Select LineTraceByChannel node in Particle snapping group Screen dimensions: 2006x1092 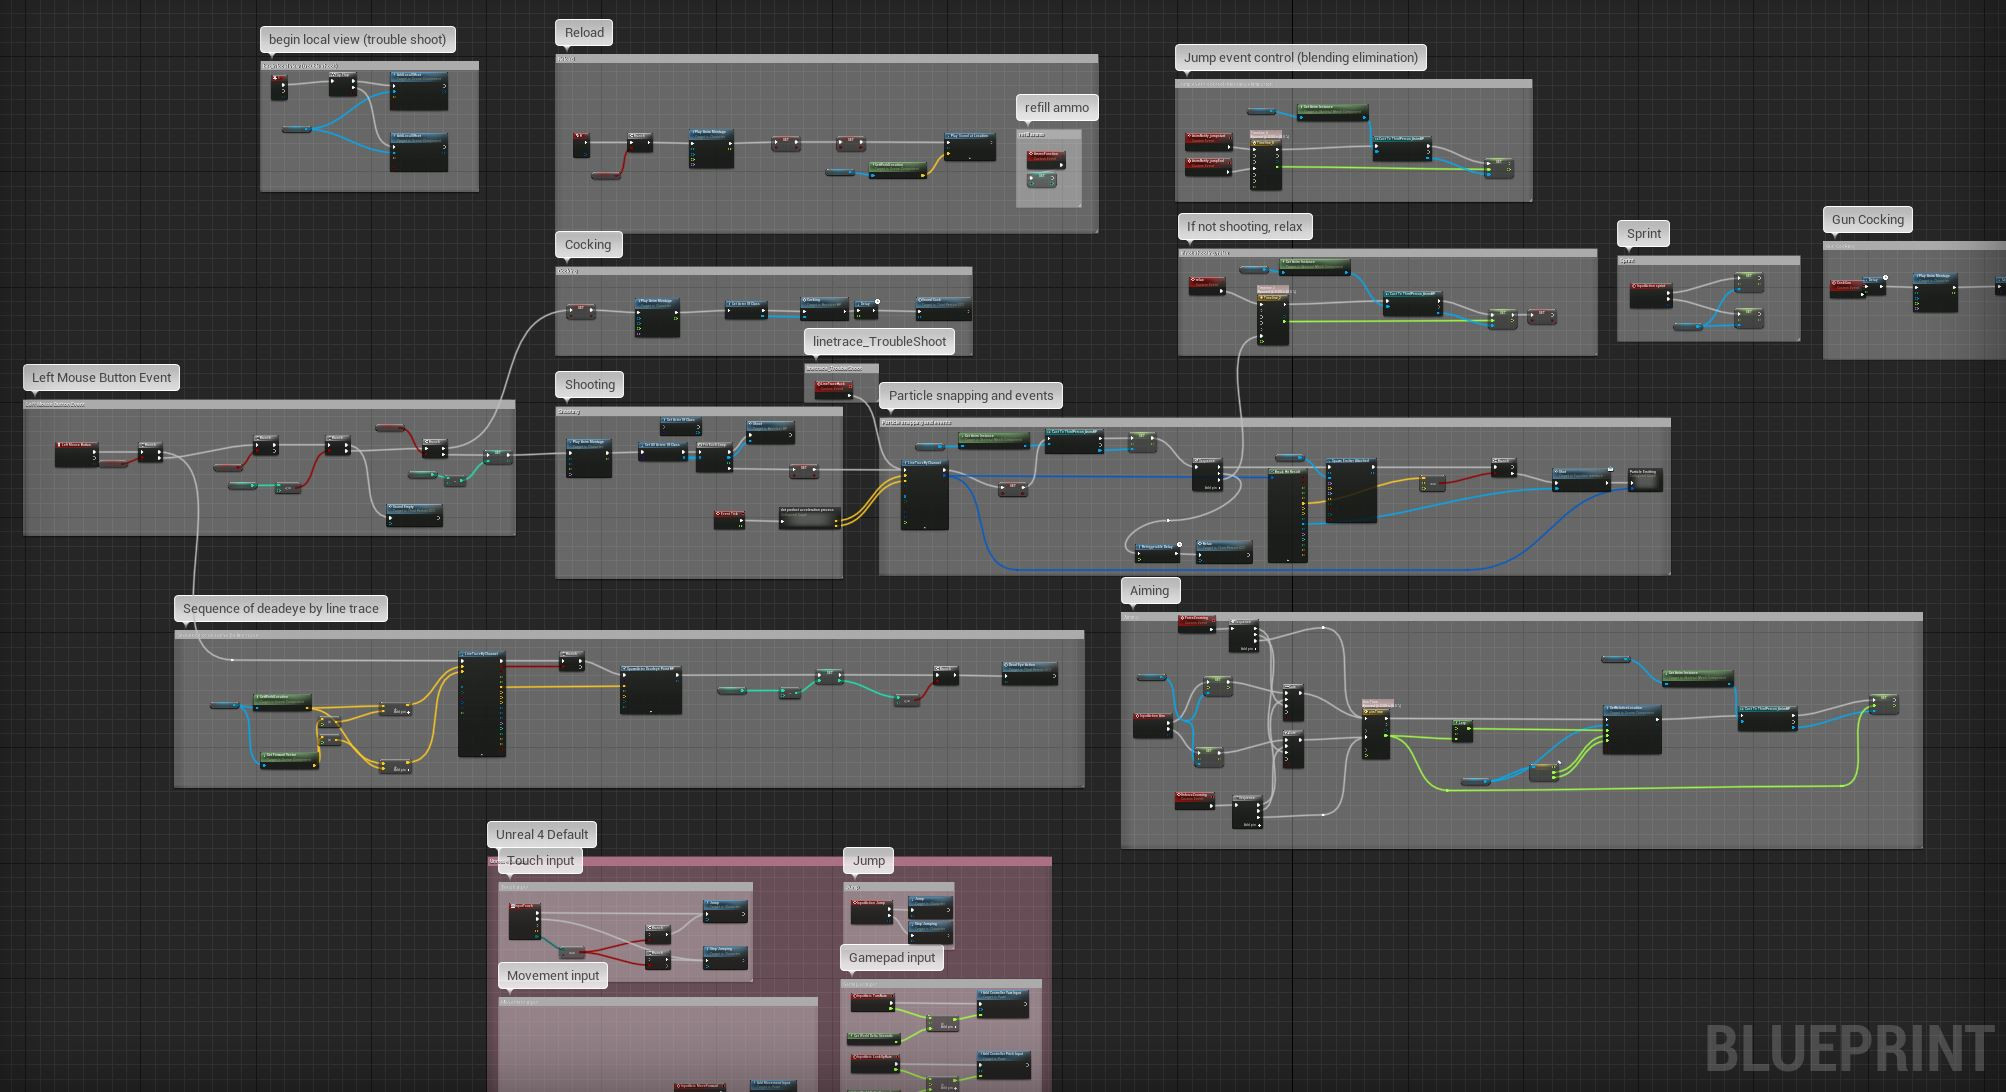925,495
